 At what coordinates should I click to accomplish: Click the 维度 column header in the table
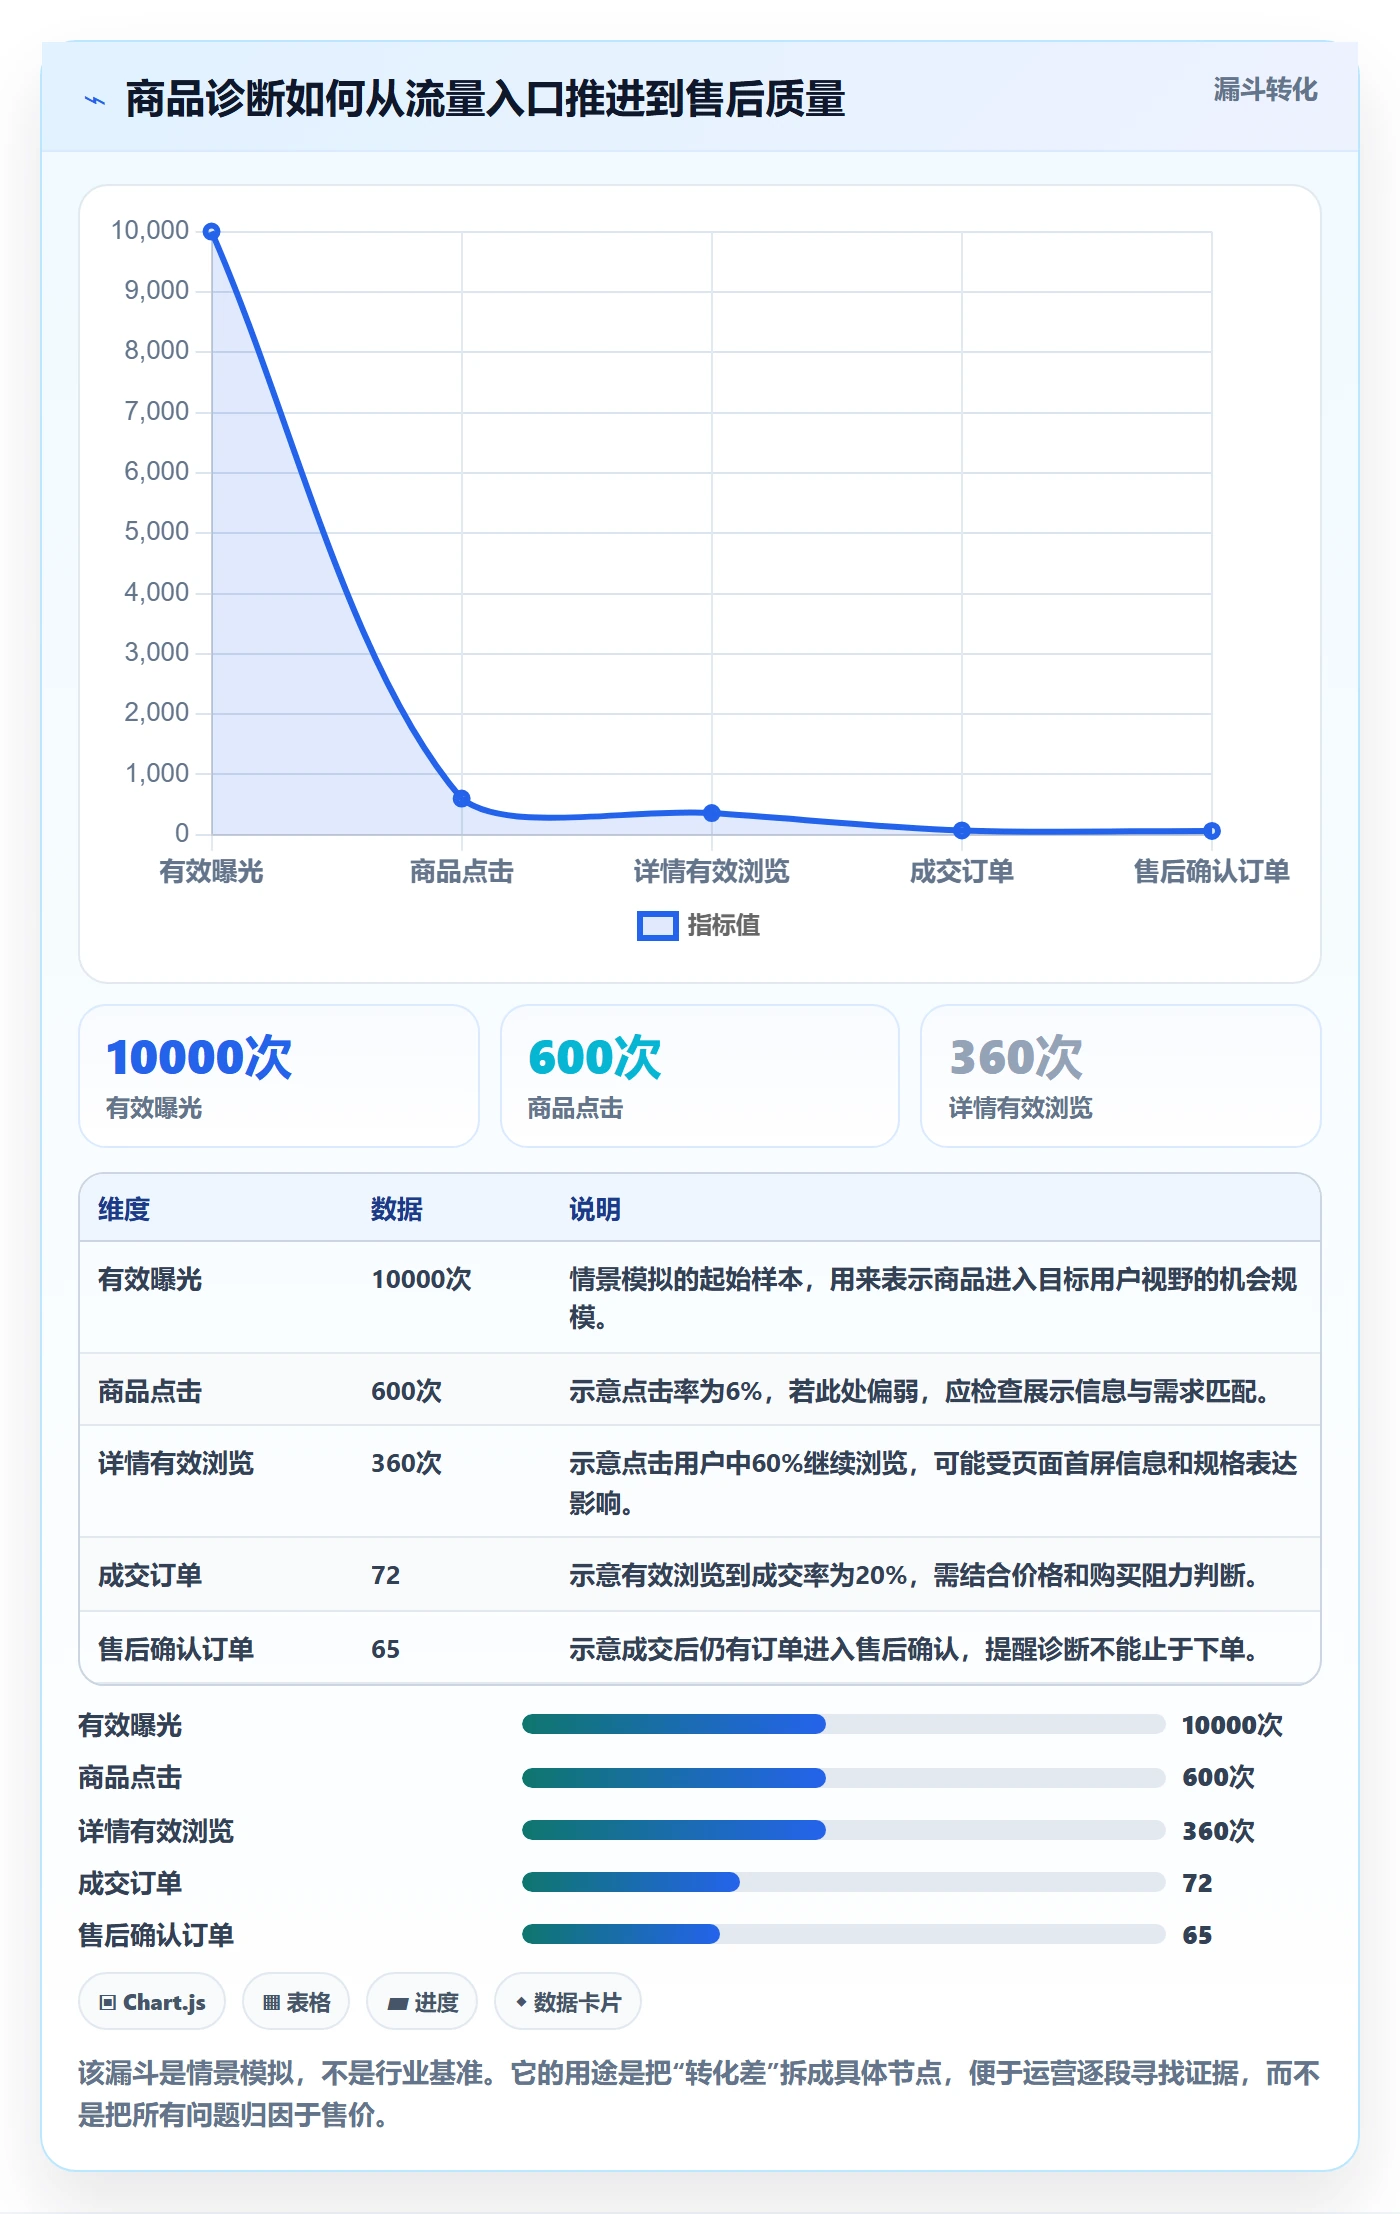[x=124, y=1209]
